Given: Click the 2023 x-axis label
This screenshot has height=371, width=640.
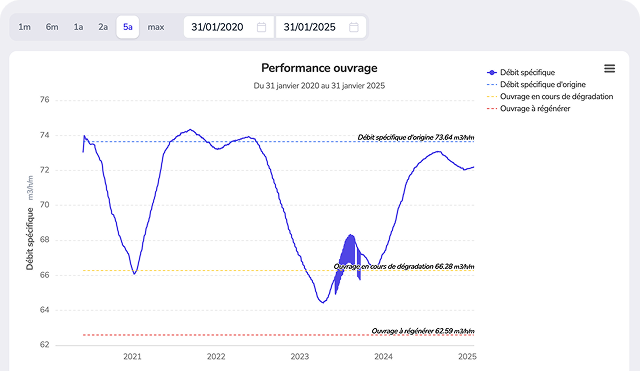Looking at the screenshot, I should click(300, 357).
